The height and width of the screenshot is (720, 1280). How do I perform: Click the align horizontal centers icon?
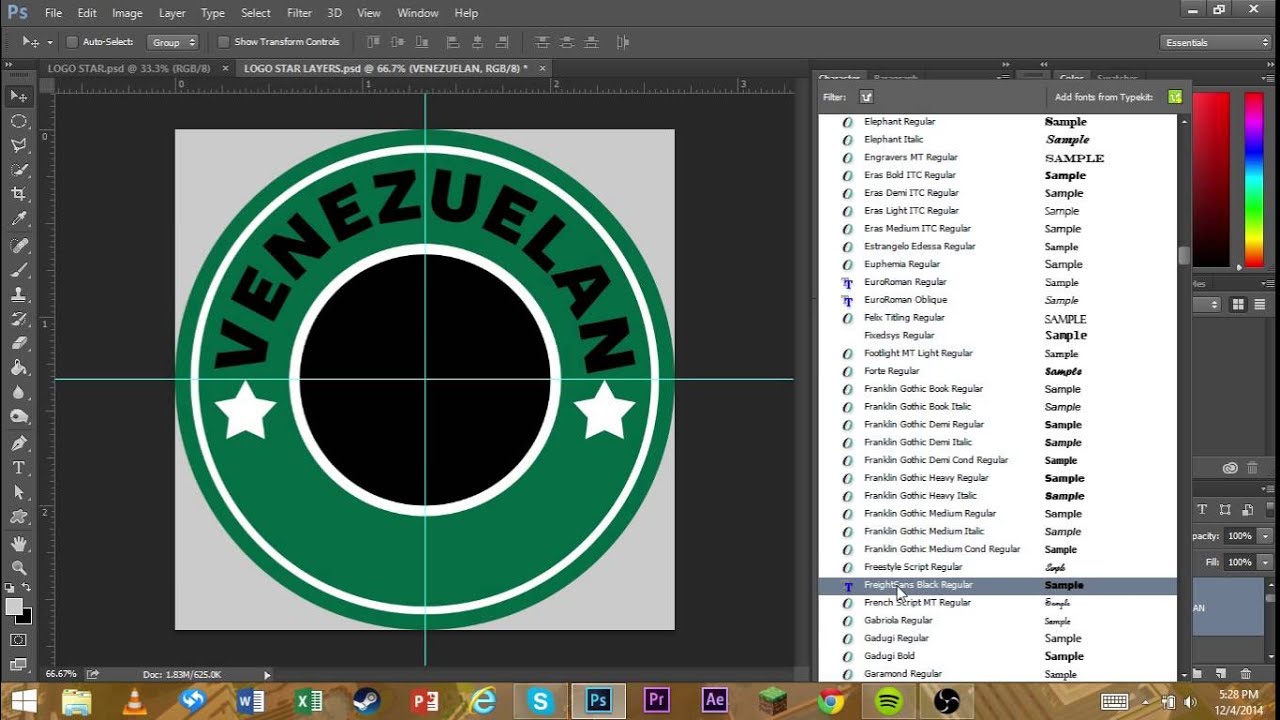(477, 42)
